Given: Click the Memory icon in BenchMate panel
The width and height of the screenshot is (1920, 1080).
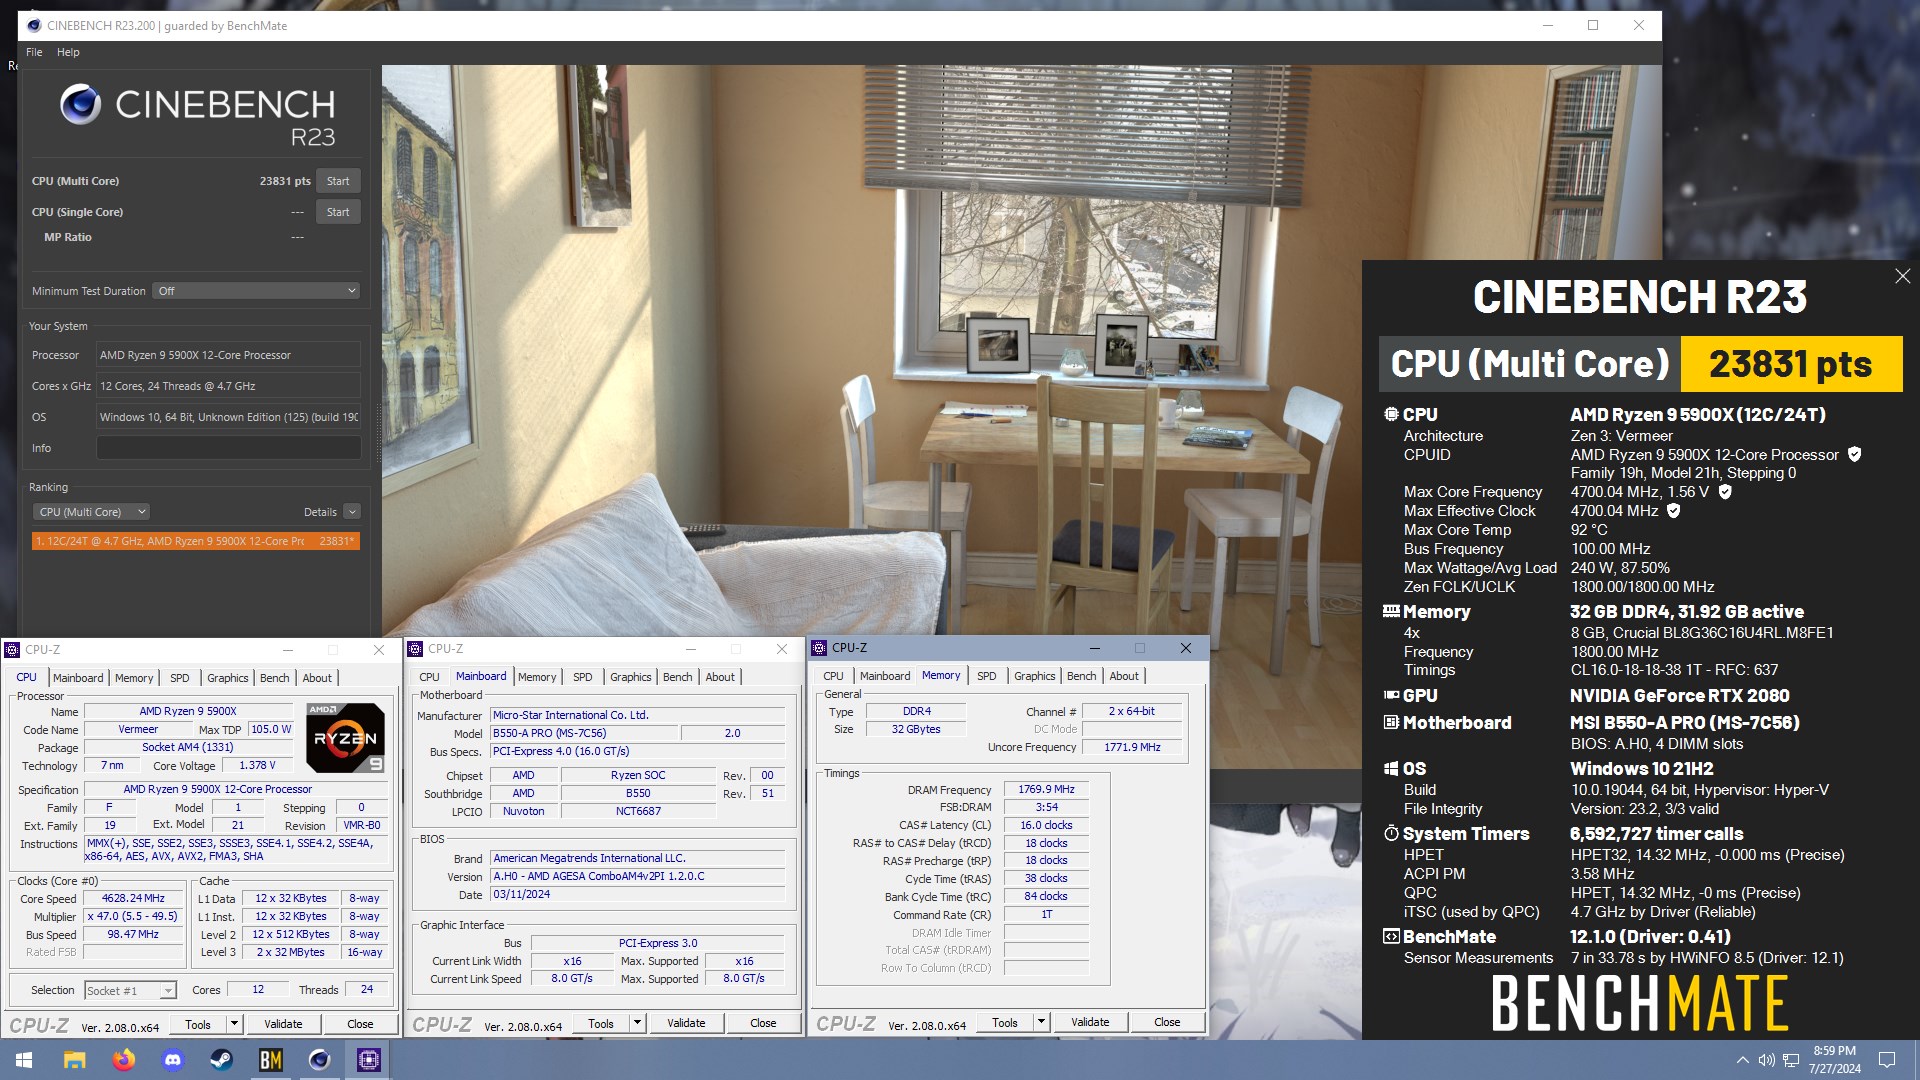Looking at the screenshot, I should 1391,611.
